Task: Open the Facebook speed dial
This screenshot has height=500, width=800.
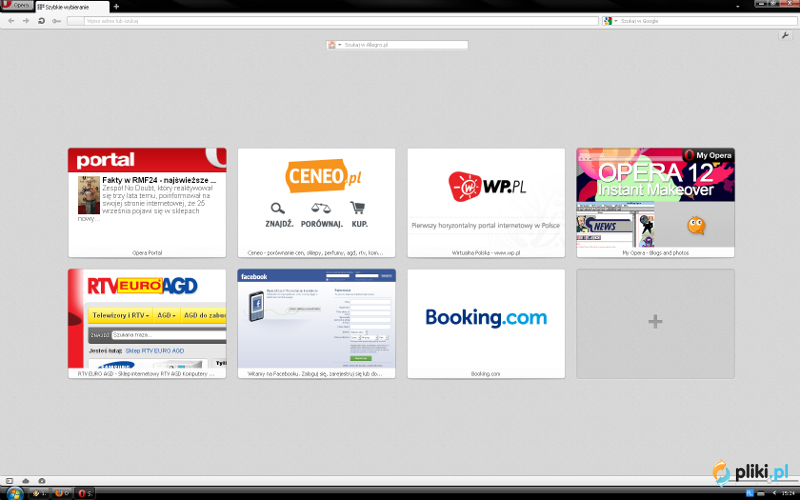Action: click(316, 323)
